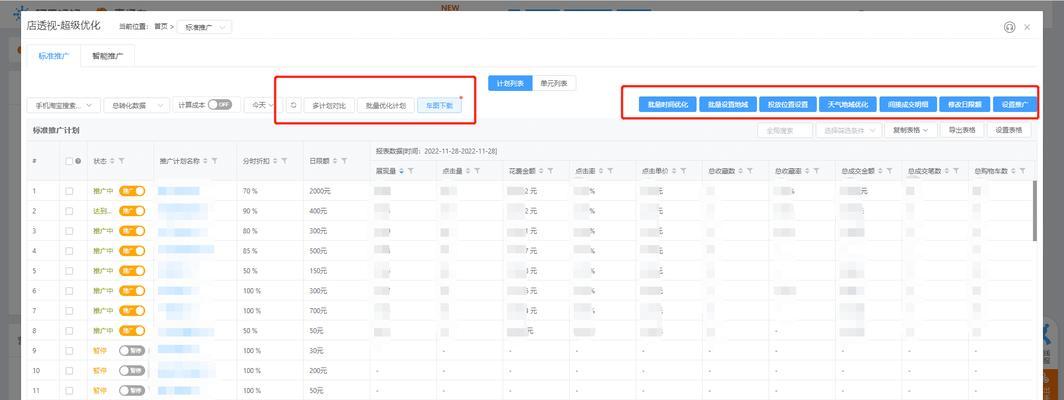The height and width of the screenshot is (400, 1064).
Task: Sort table by 点击量 arrows
Action: [x=468, y=171]
